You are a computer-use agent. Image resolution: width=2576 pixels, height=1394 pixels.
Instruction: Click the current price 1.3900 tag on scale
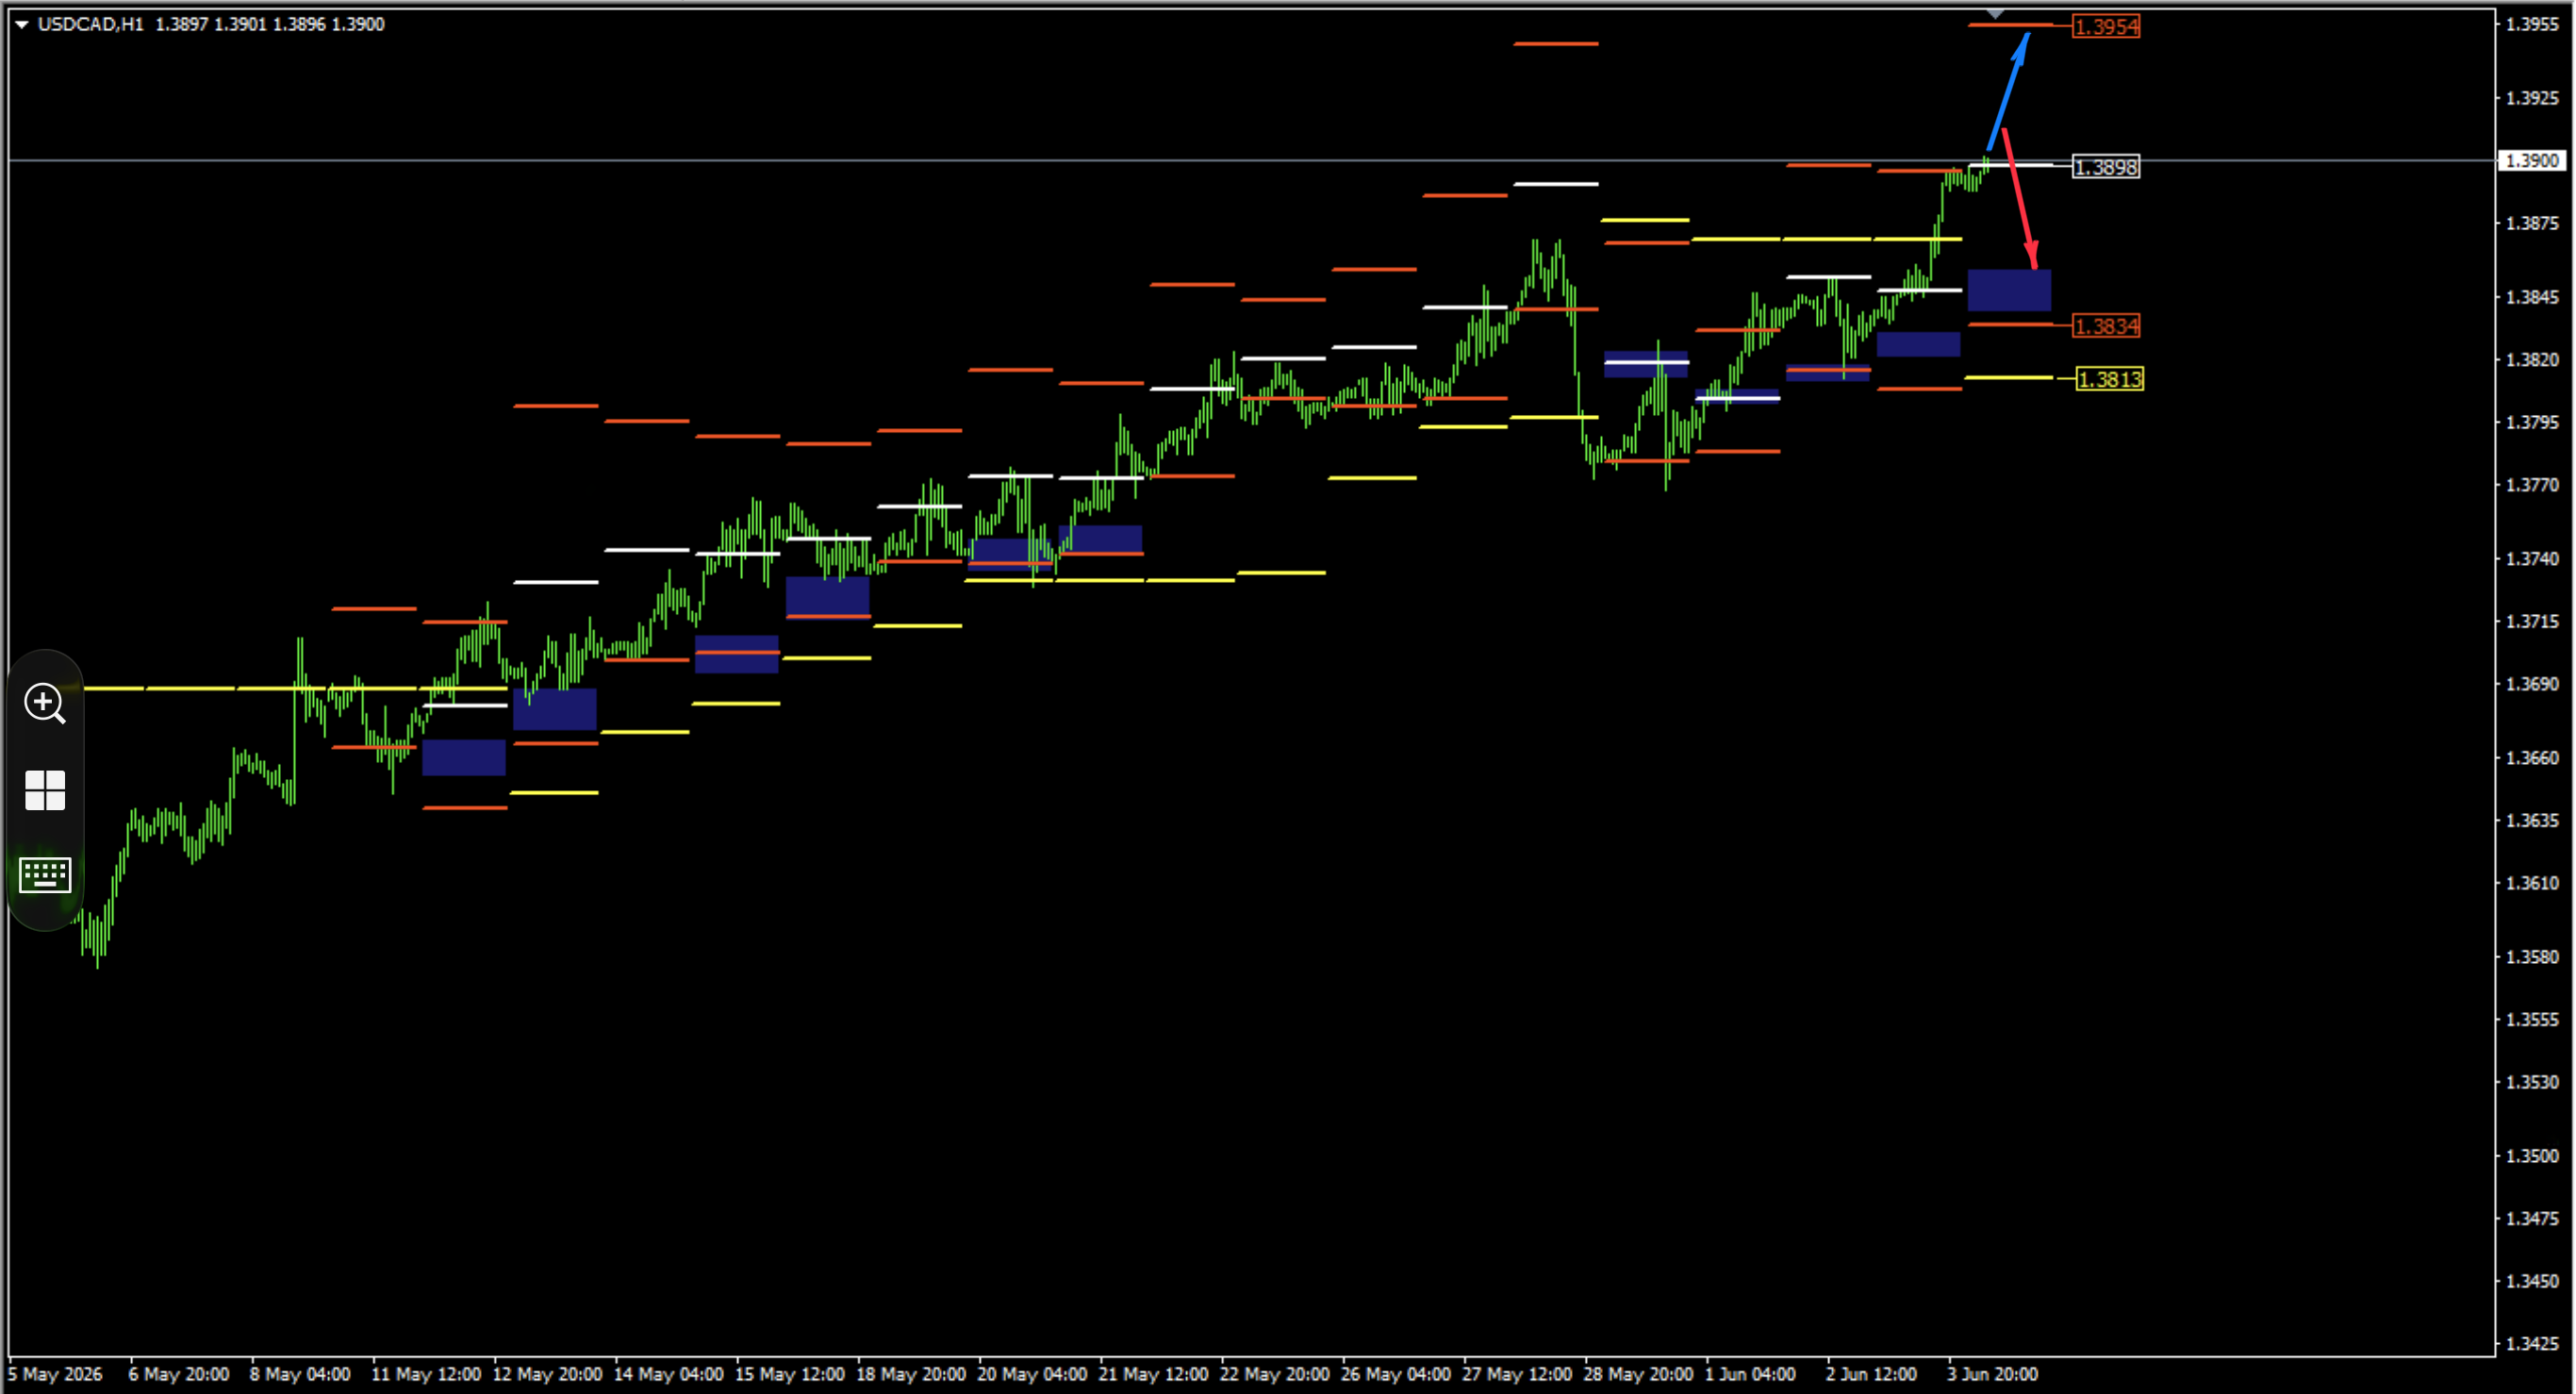click(2532, 161)
